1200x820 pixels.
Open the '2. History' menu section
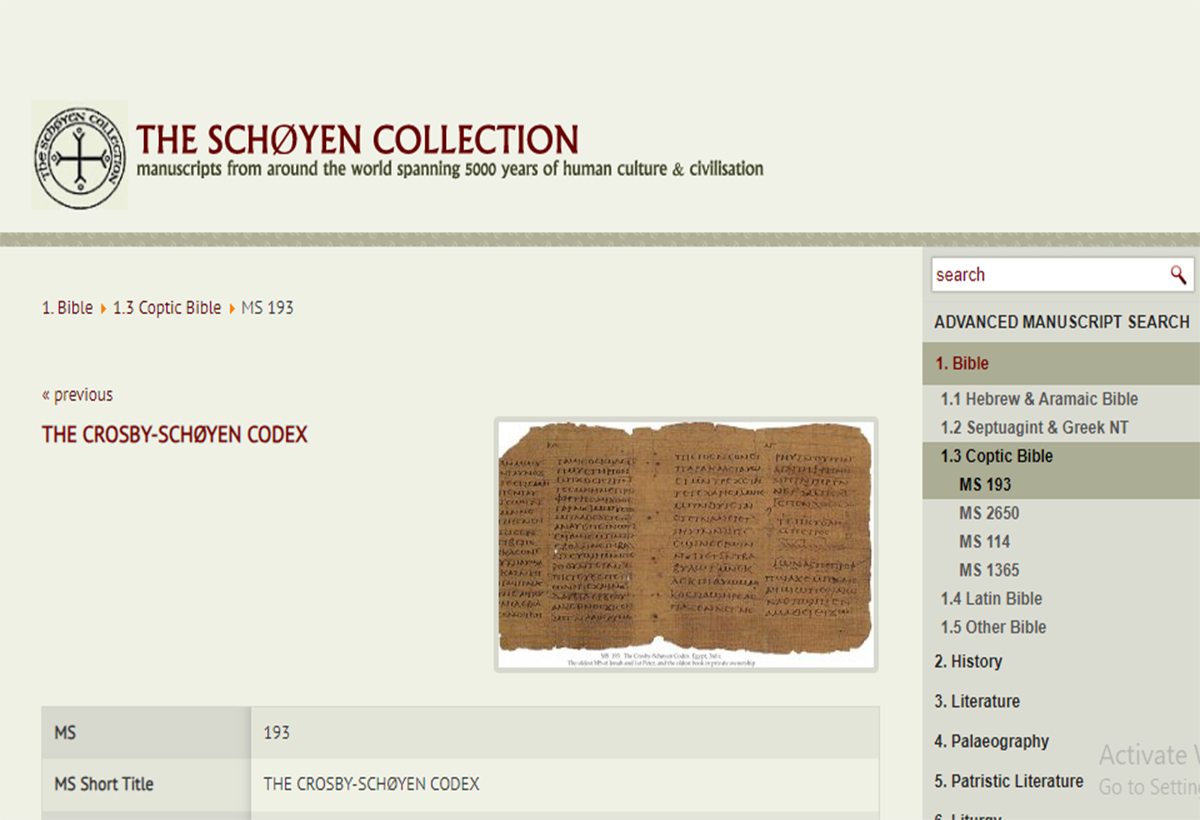(x=968, y=662)
